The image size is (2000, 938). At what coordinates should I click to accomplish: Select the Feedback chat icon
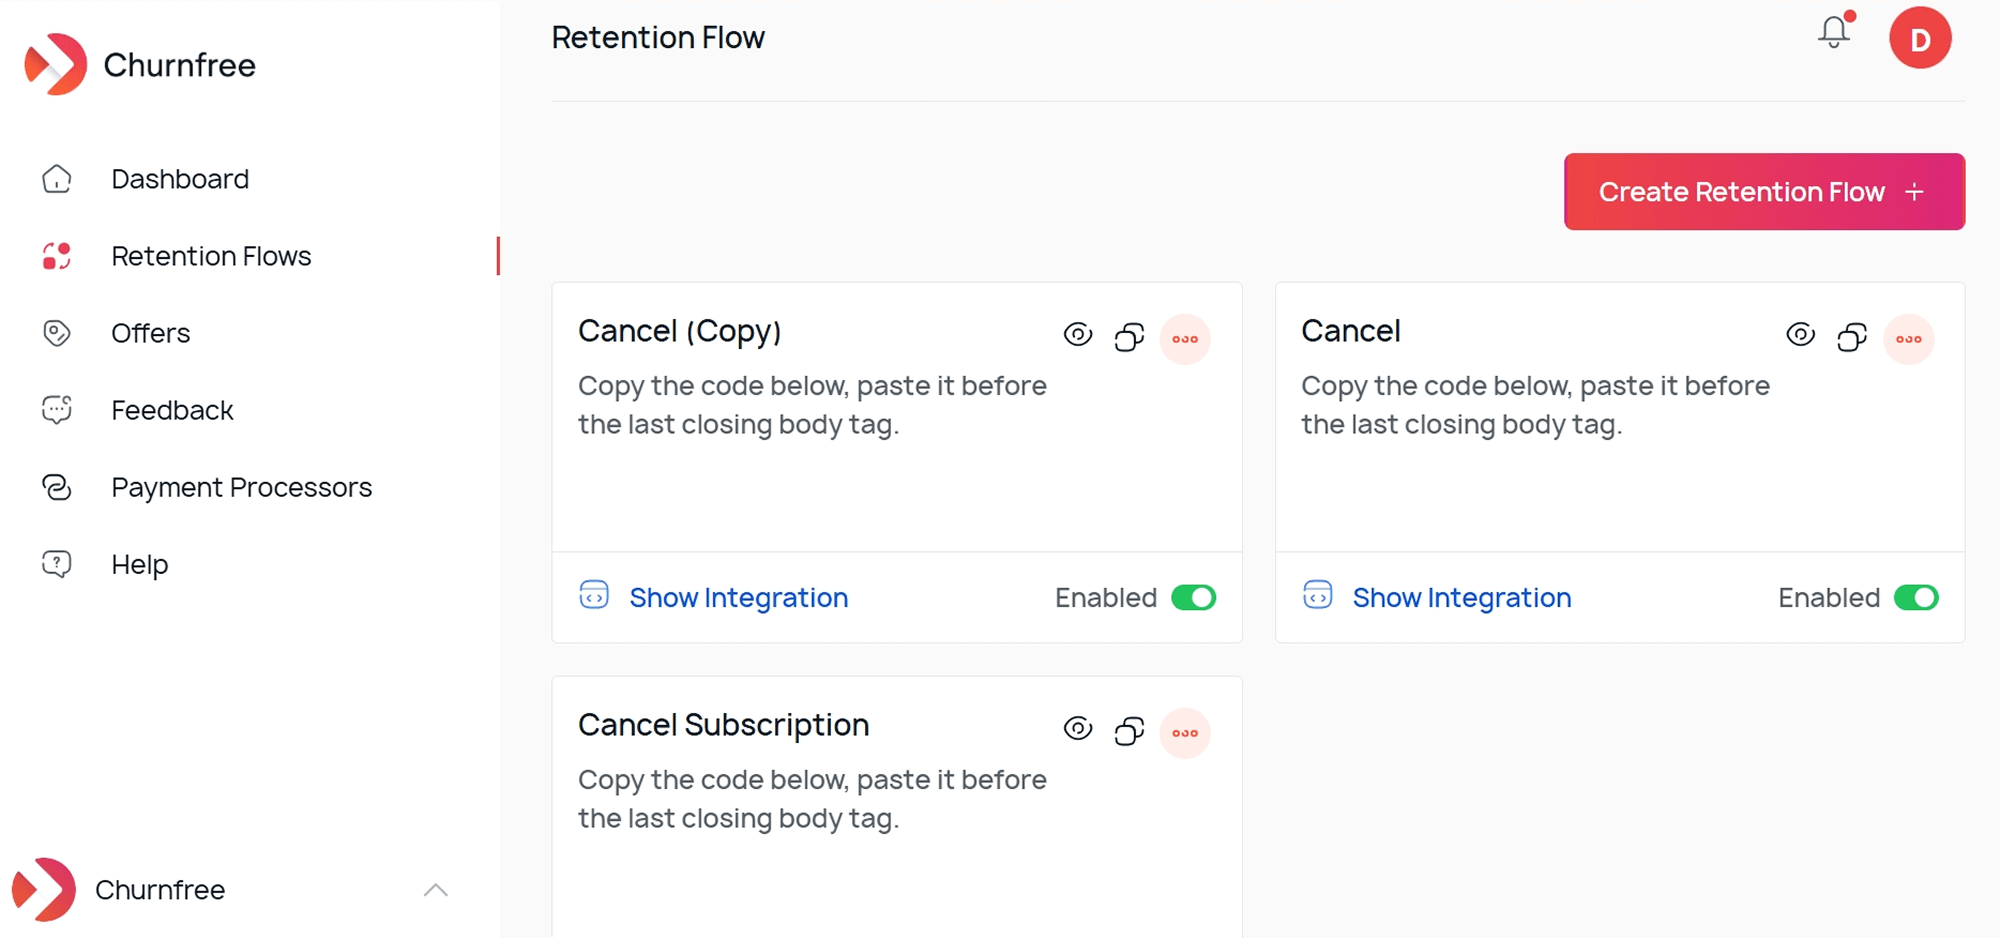coord(57,409)
